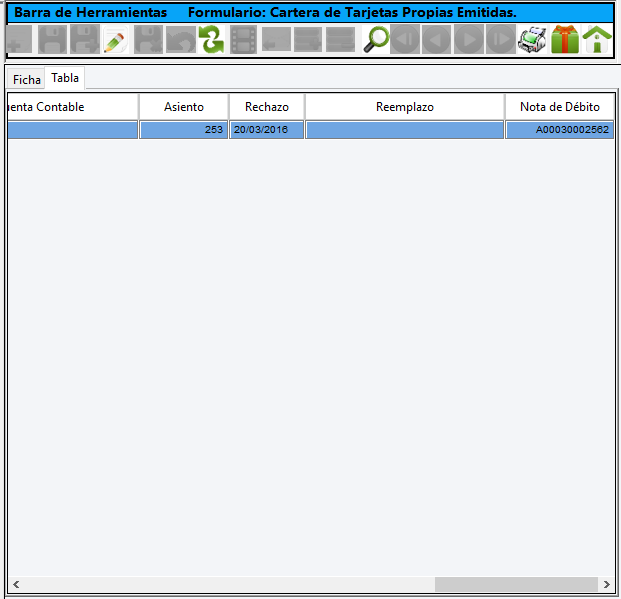Click the horizontal scrollbar right arrow
Viewport: 621px width, 599px height.
606,584
